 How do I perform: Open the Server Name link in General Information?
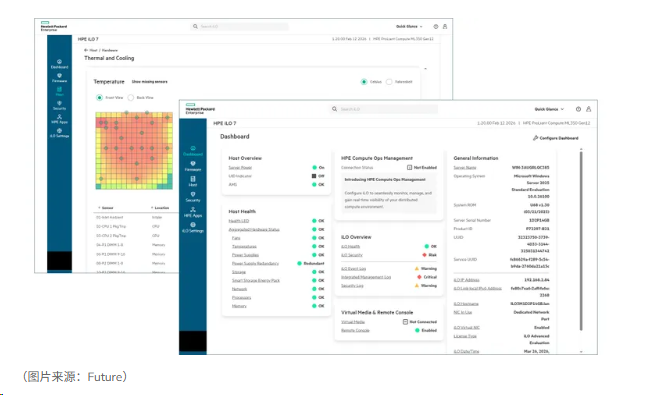coord(465,167)
